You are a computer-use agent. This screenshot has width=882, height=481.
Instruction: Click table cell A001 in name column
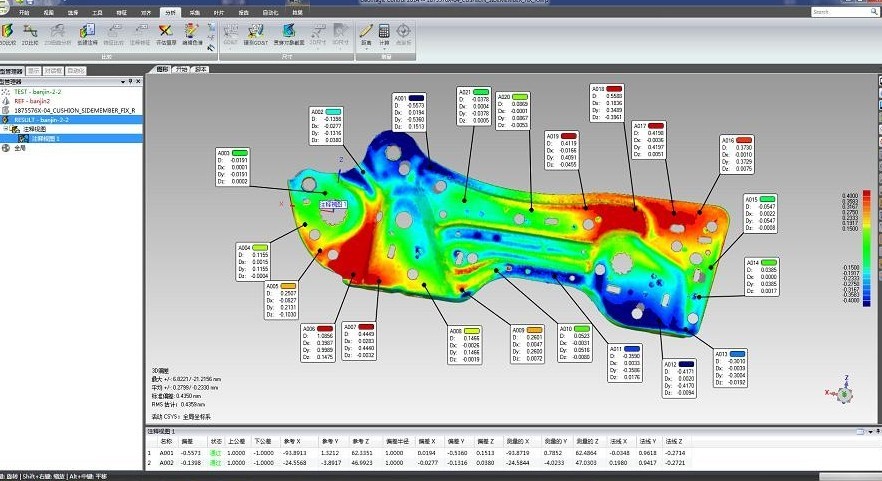tap(166, 453)
